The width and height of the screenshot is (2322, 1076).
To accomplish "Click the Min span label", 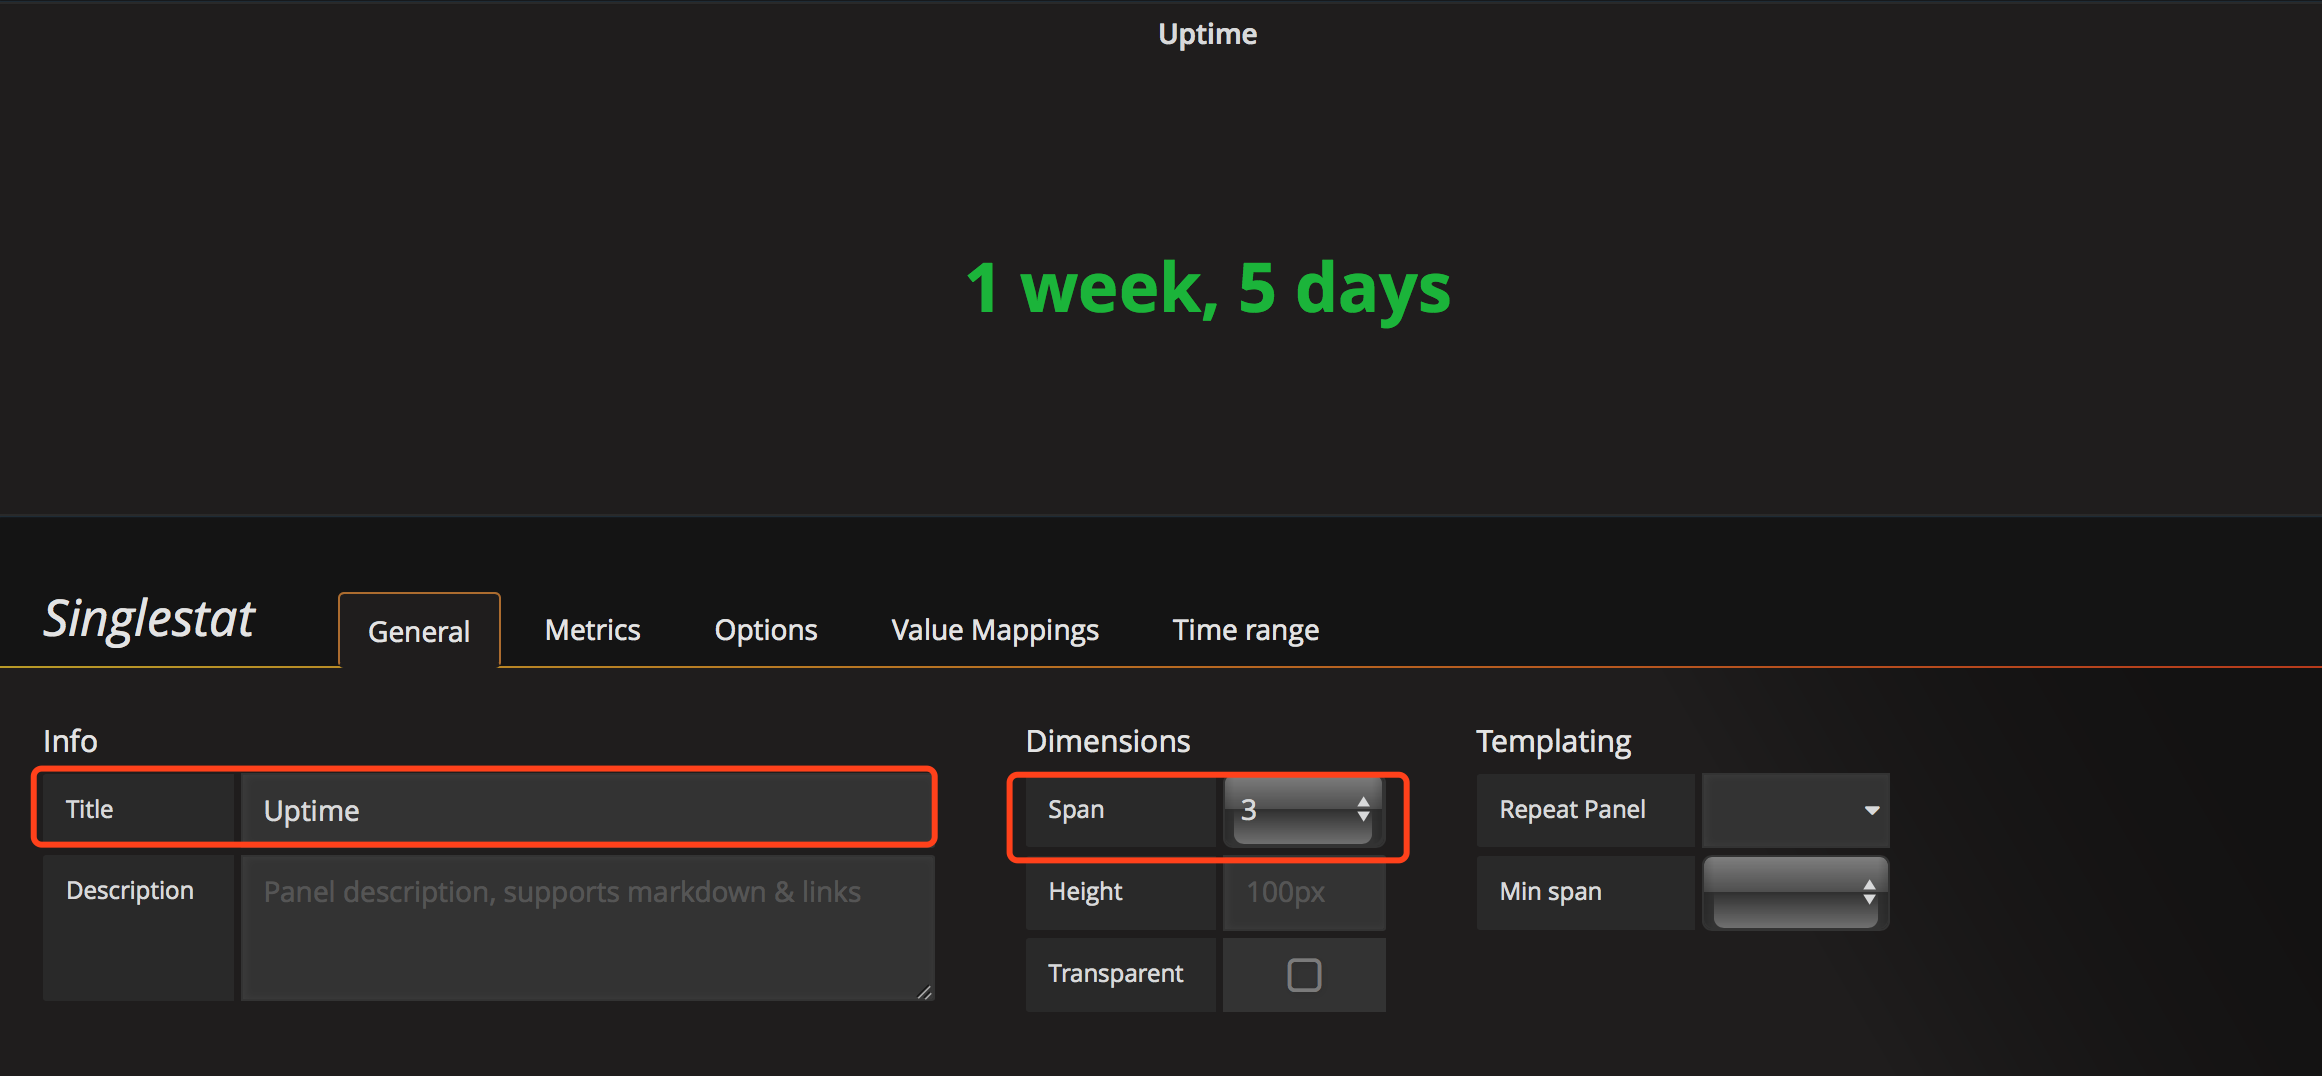I will pos(1550,892).
